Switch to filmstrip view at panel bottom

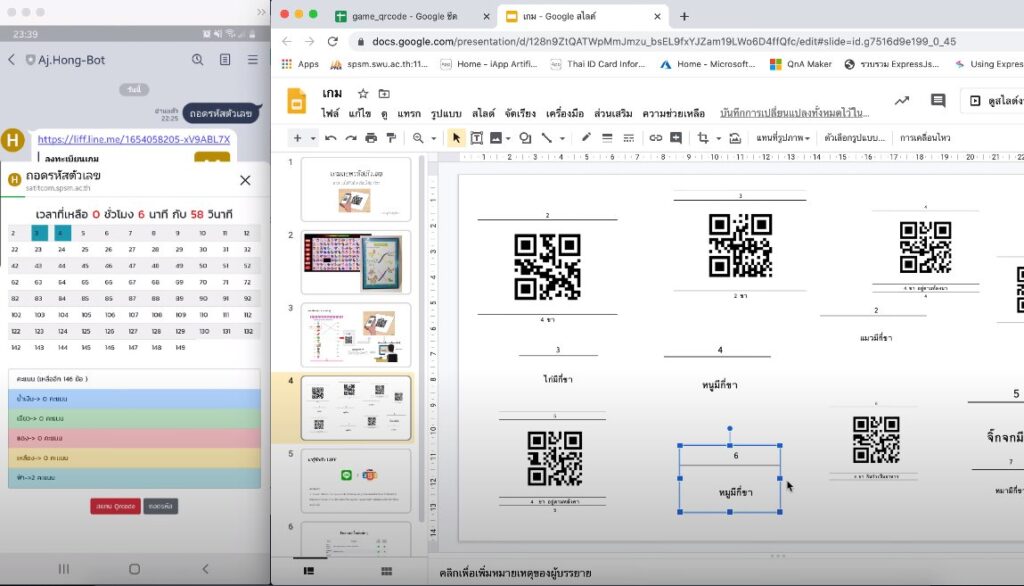[309, 571]
